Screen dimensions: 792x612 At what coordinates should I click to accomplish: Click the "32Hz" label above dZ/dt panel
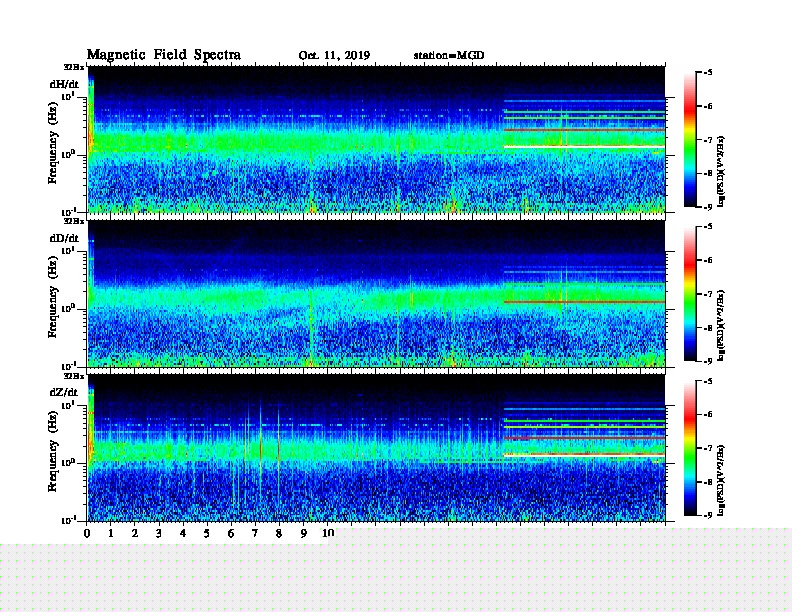tap(74, 376)
